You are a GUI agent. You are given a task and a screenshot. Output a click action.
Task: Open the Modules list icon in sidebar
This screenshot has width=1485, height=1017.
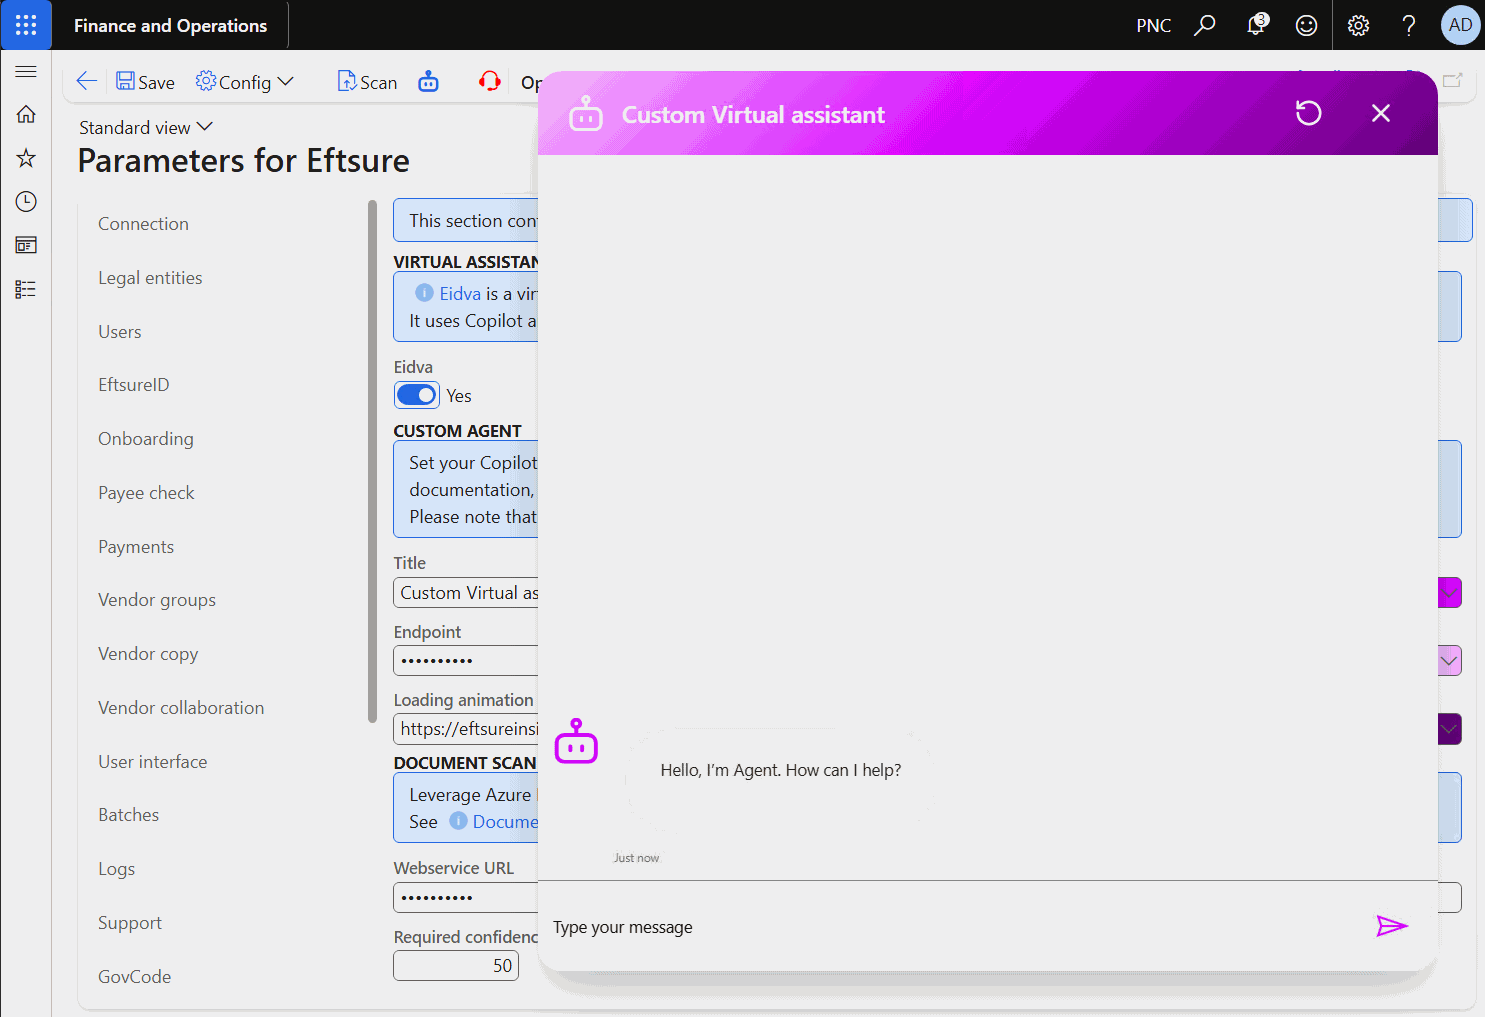[26, 289]
